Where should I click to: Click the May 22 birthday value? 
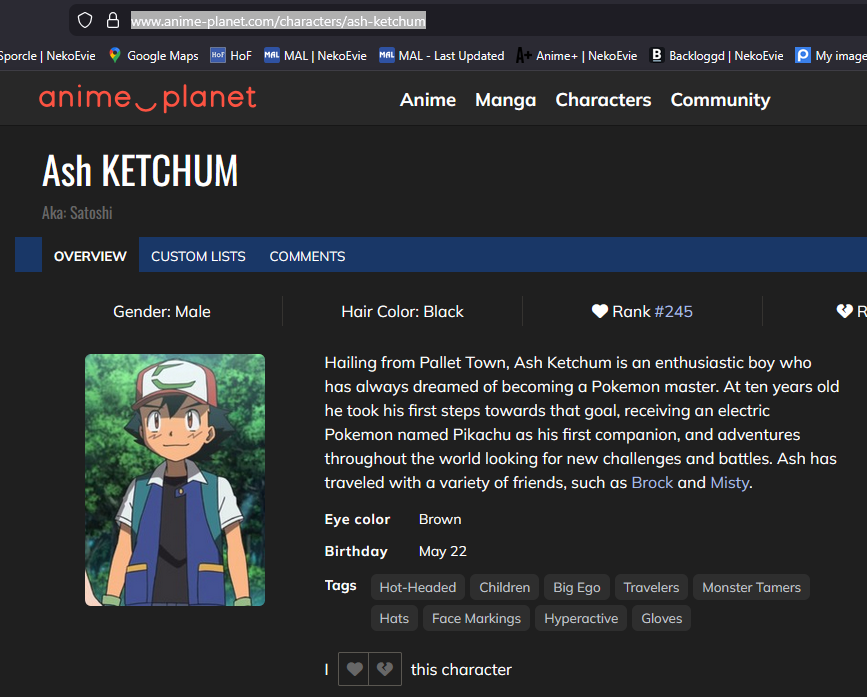tap(443, 552)
